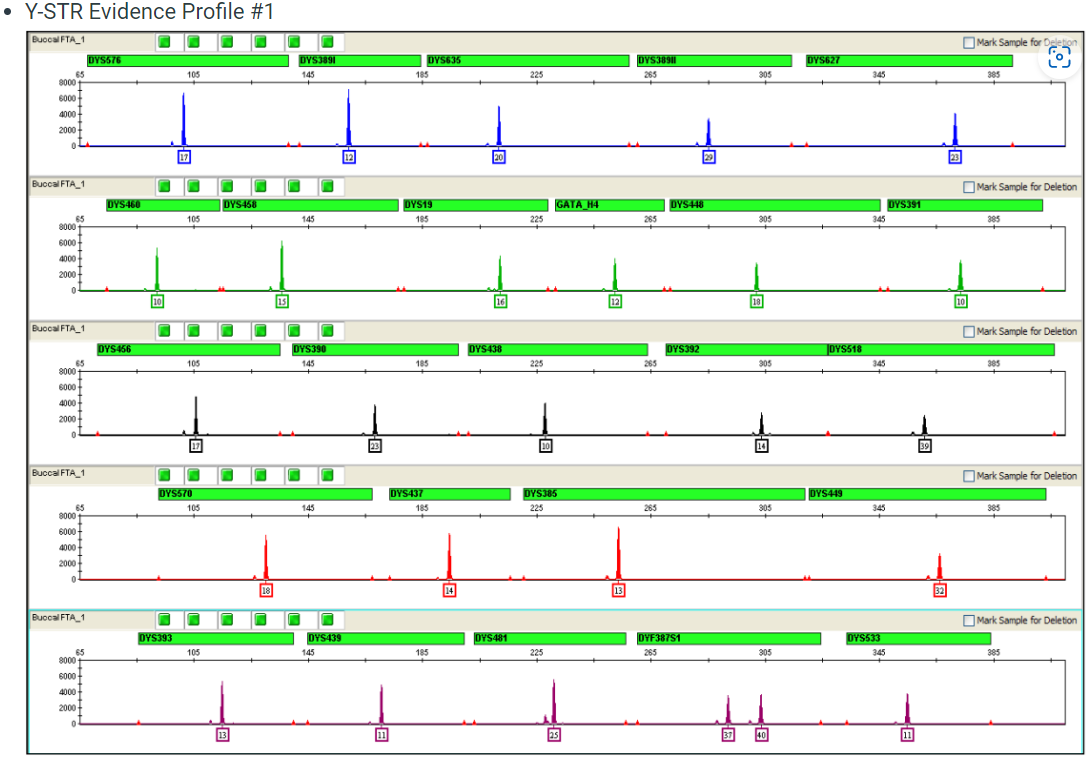Select the second green quality indicator in DYS393 row
Screen dimensions: 1091x762
coord(195,618)
